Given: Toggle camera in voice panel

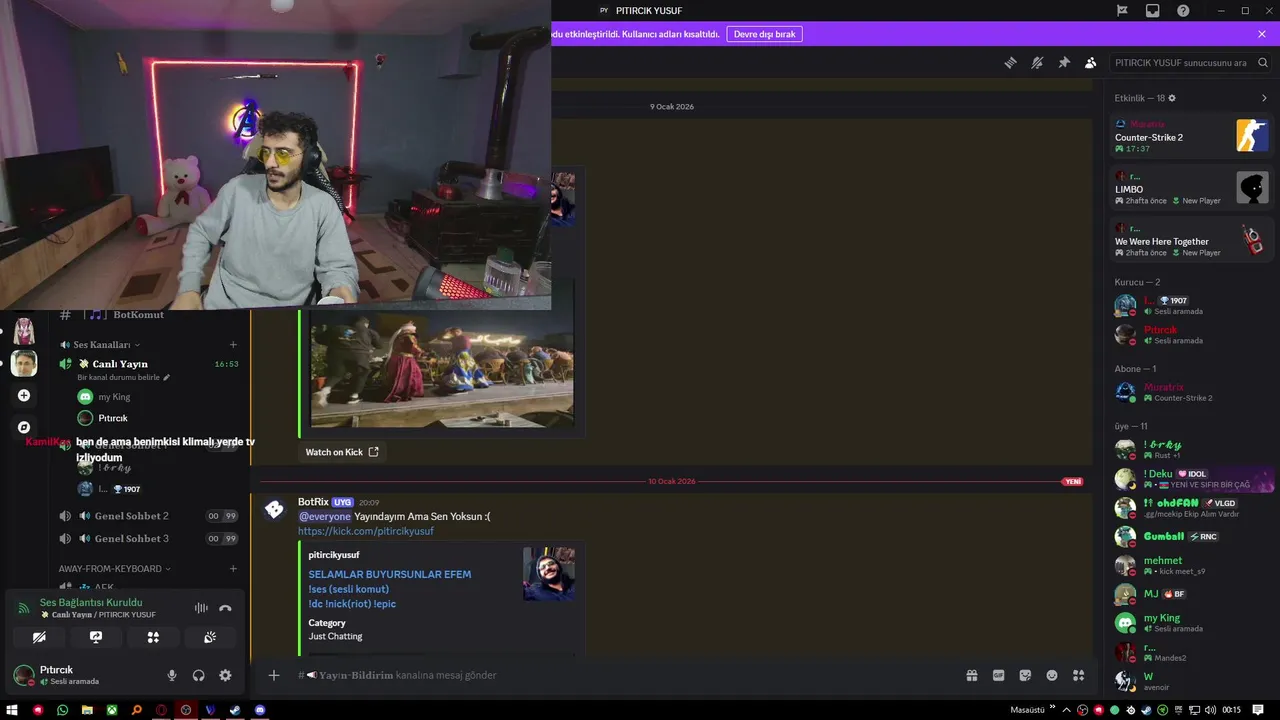Looking at the screenshot, I should [x=39, y=637].
